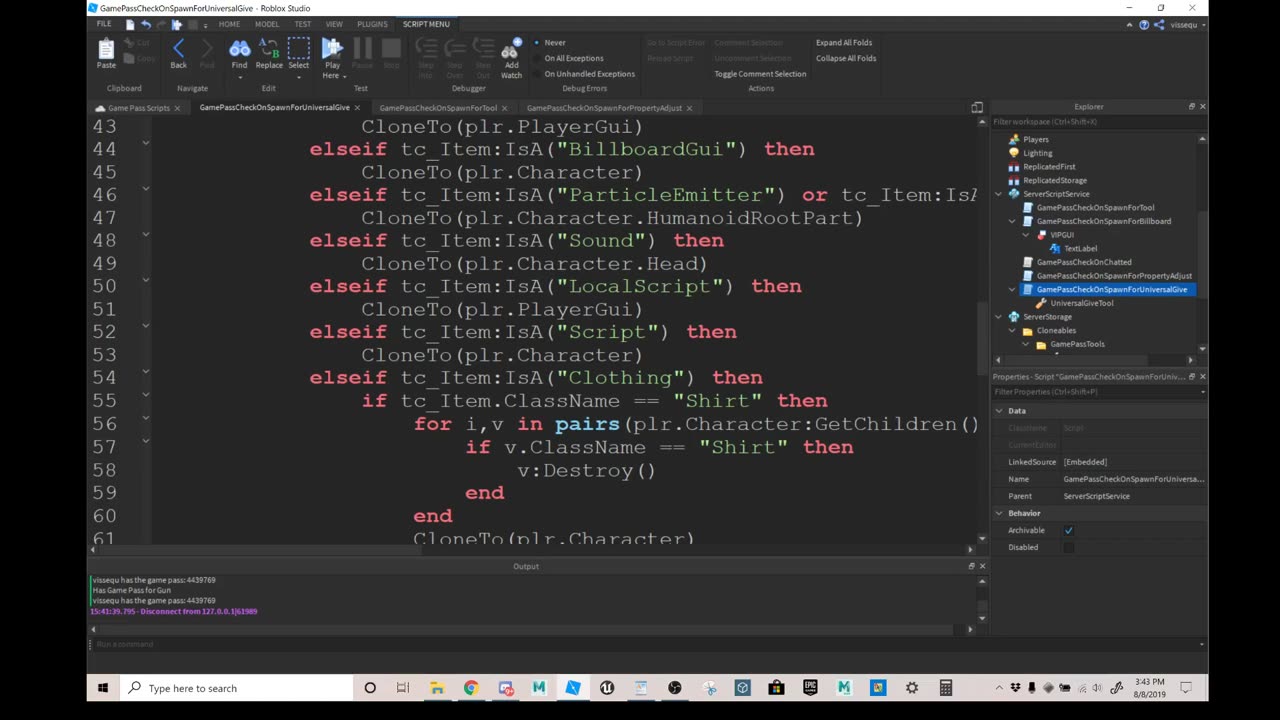Switch to PLUGINS ribbon tab
Viewport: 1280px width, 720px height.
coord(372,24)
